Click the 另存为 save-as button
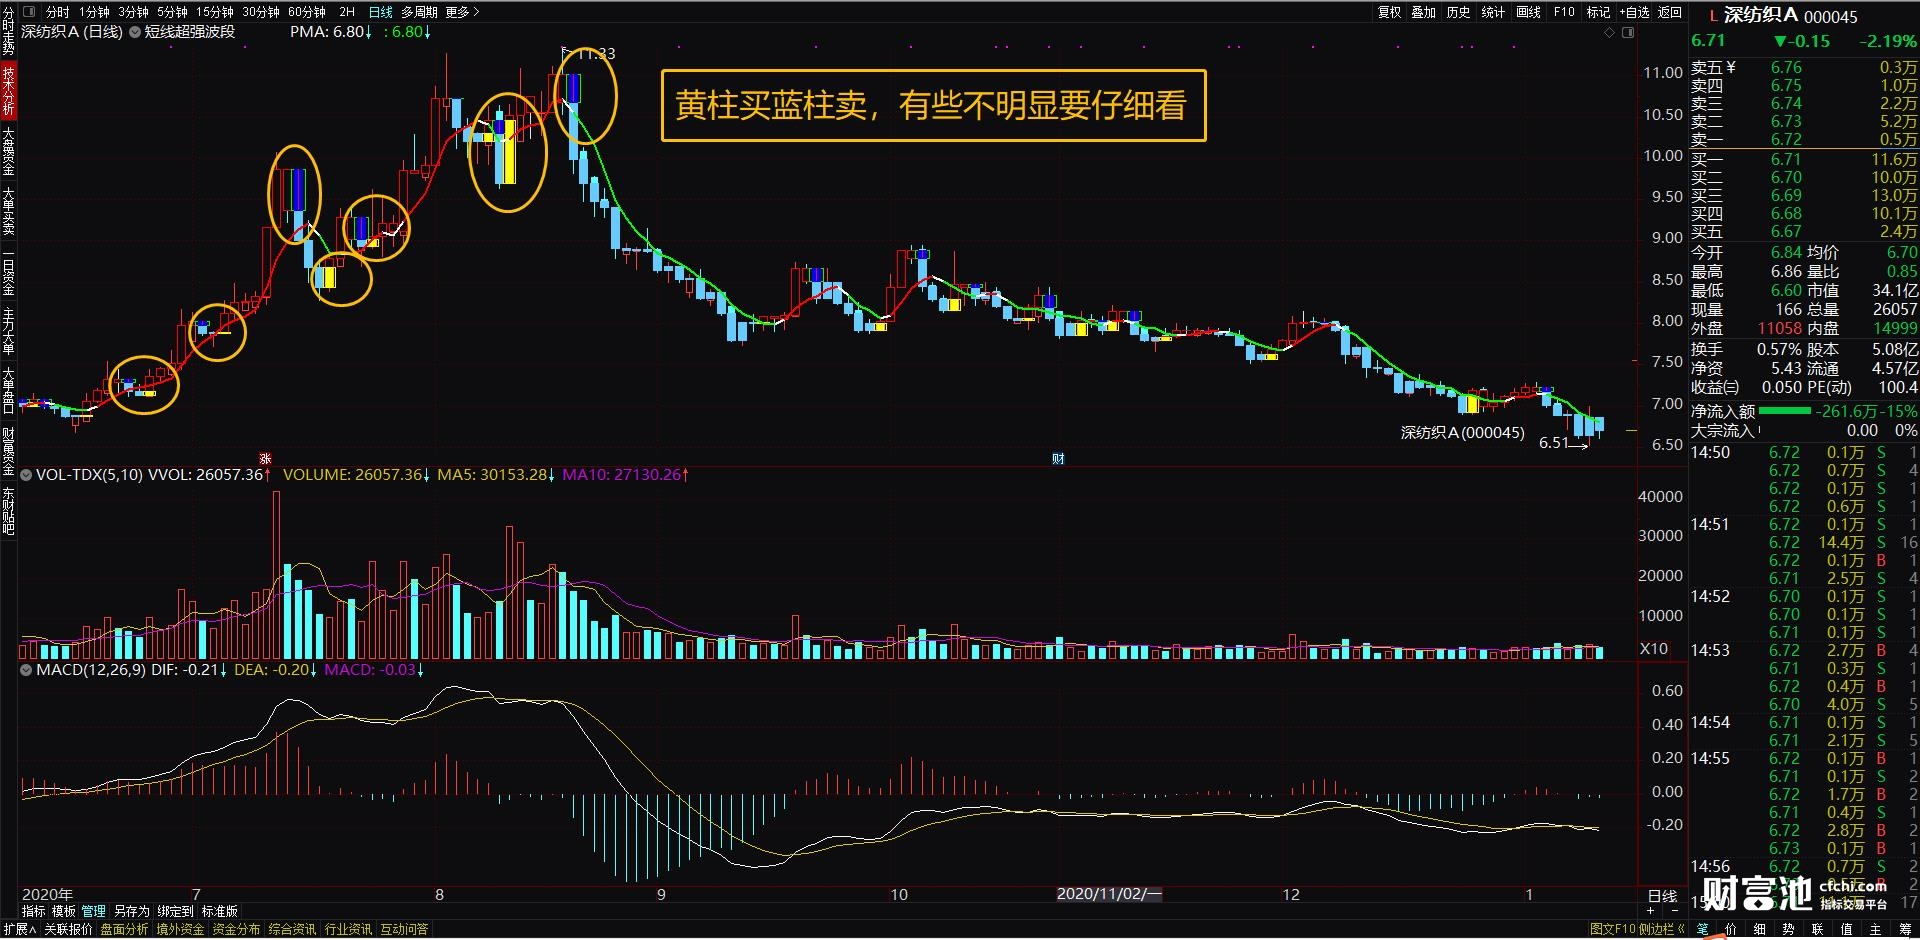The height and width of the screenshot is (940, 1920). [x=131, y=911]
